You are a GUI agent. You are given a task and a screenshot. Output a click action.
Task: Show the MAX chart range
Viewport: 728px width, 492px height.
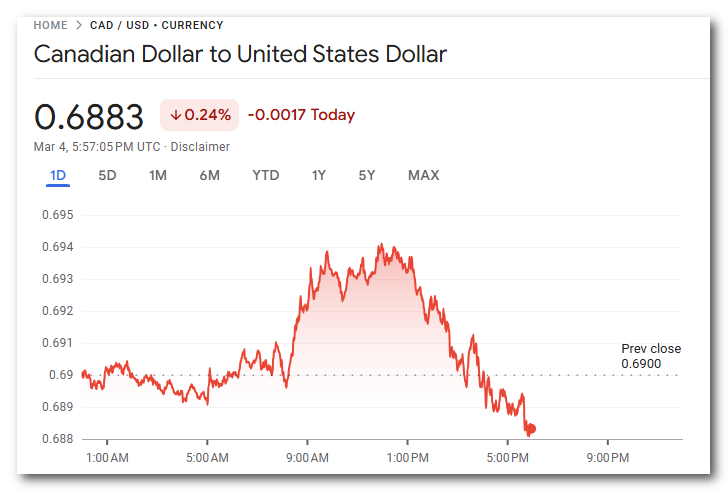423,176
